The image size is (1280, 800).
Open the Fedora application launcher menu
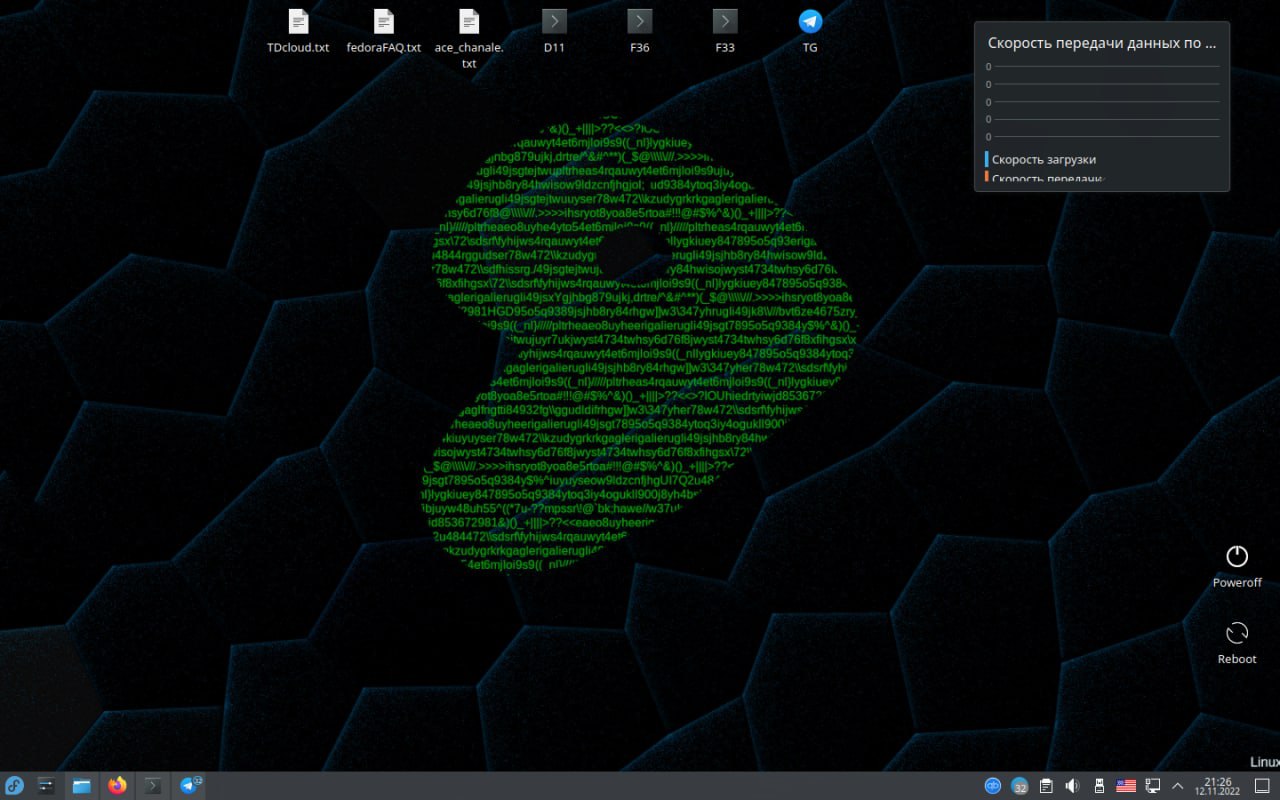tap(15, 786)
